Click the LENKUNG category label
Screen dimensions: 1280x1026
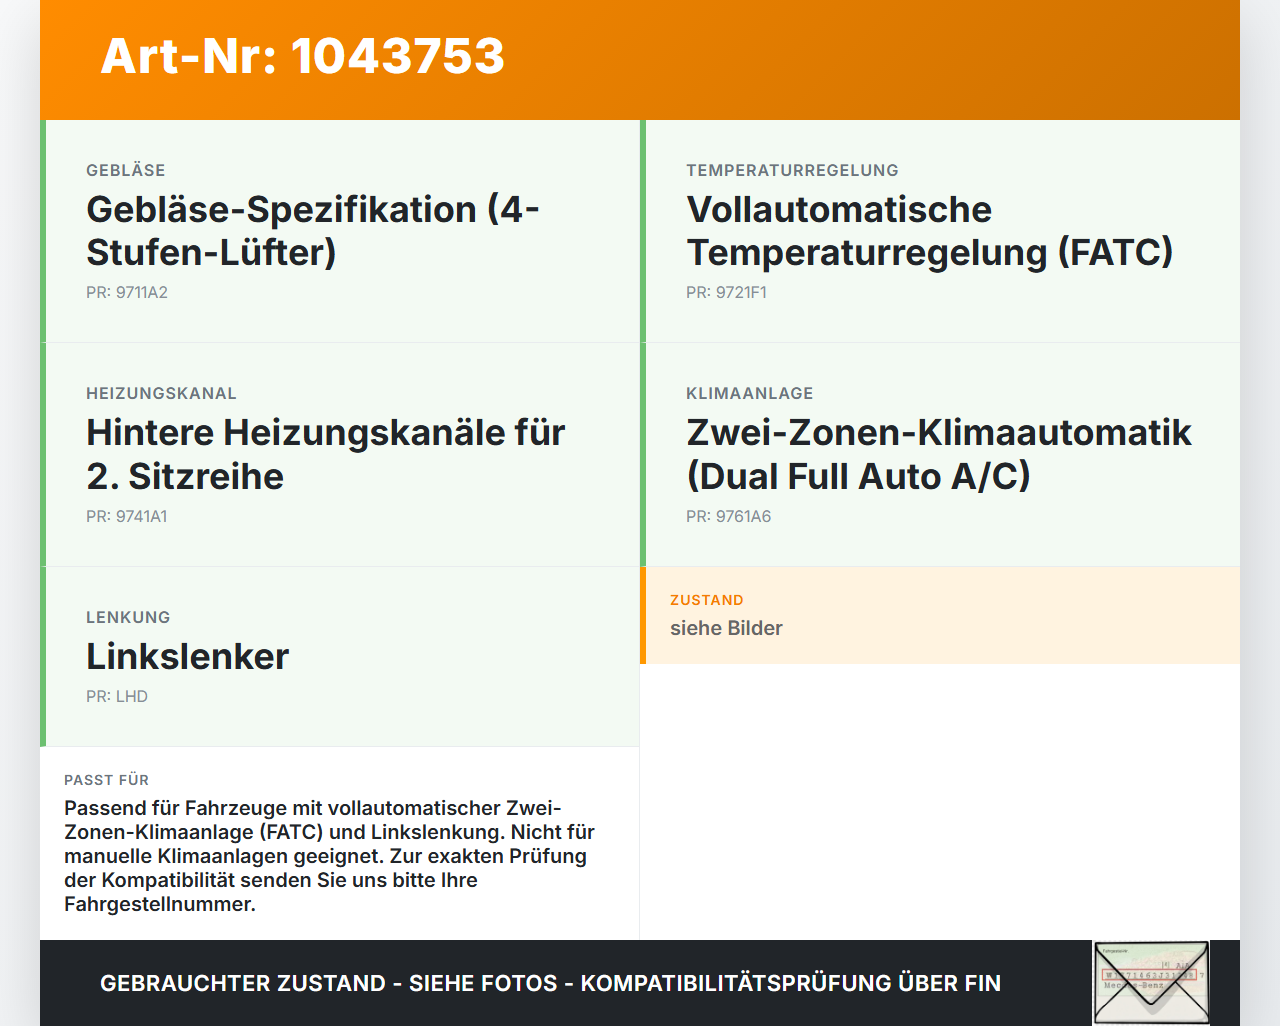point(128,617)
